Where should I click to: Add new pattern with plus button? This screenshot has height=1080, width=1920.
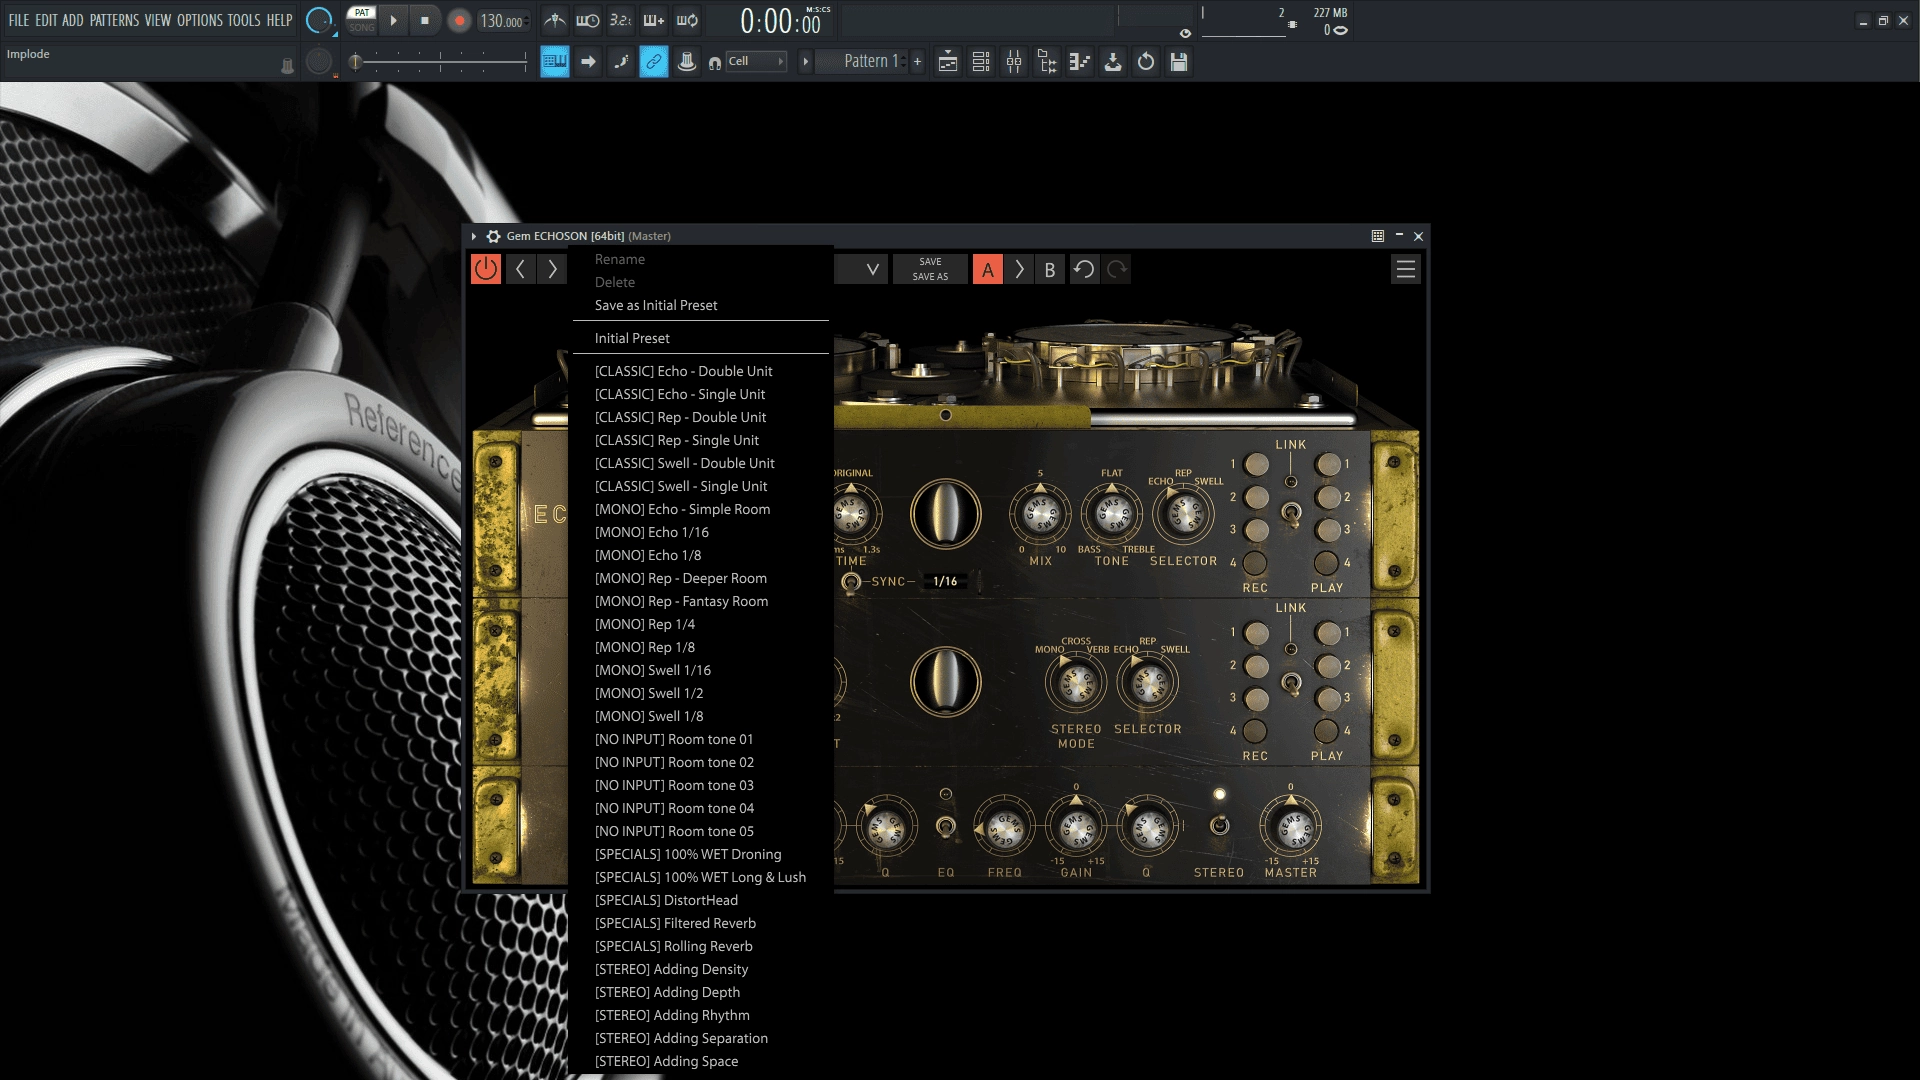(917, 62)
